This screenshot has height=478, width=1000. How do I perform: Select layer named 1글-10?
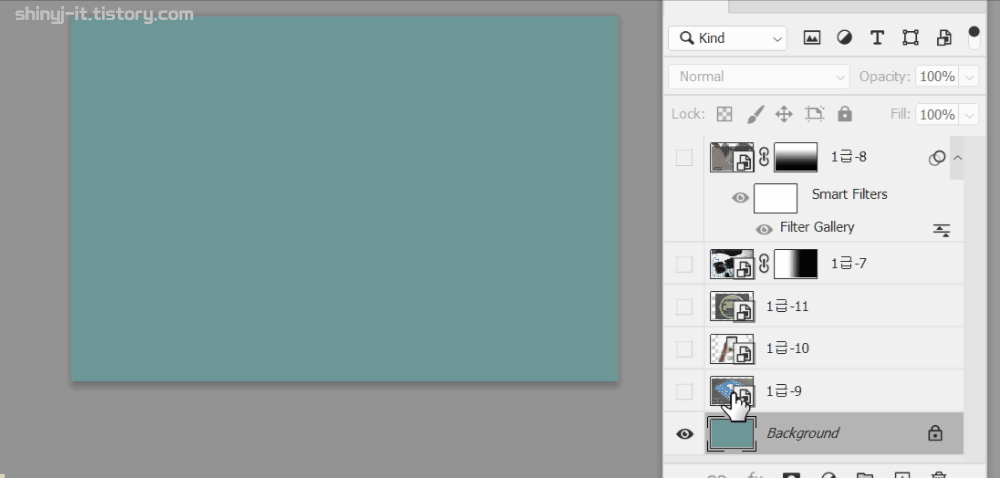click(x=788, y=349)
